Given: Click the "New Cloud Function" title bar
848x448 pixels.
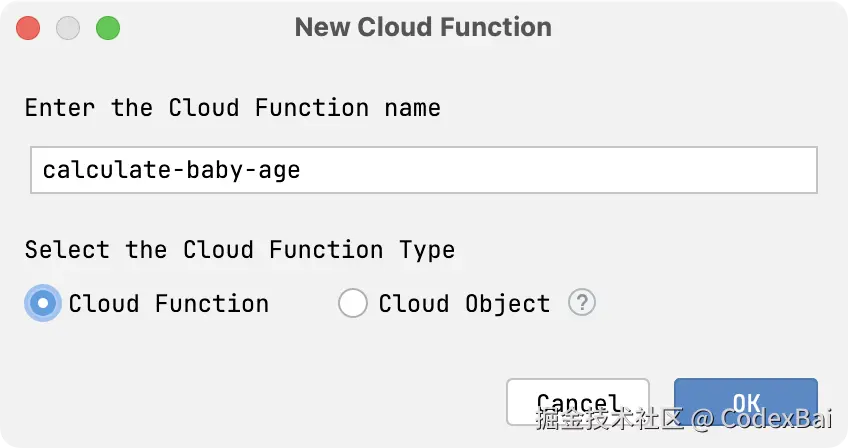Looking at the screenshot, I should (423, 27).
